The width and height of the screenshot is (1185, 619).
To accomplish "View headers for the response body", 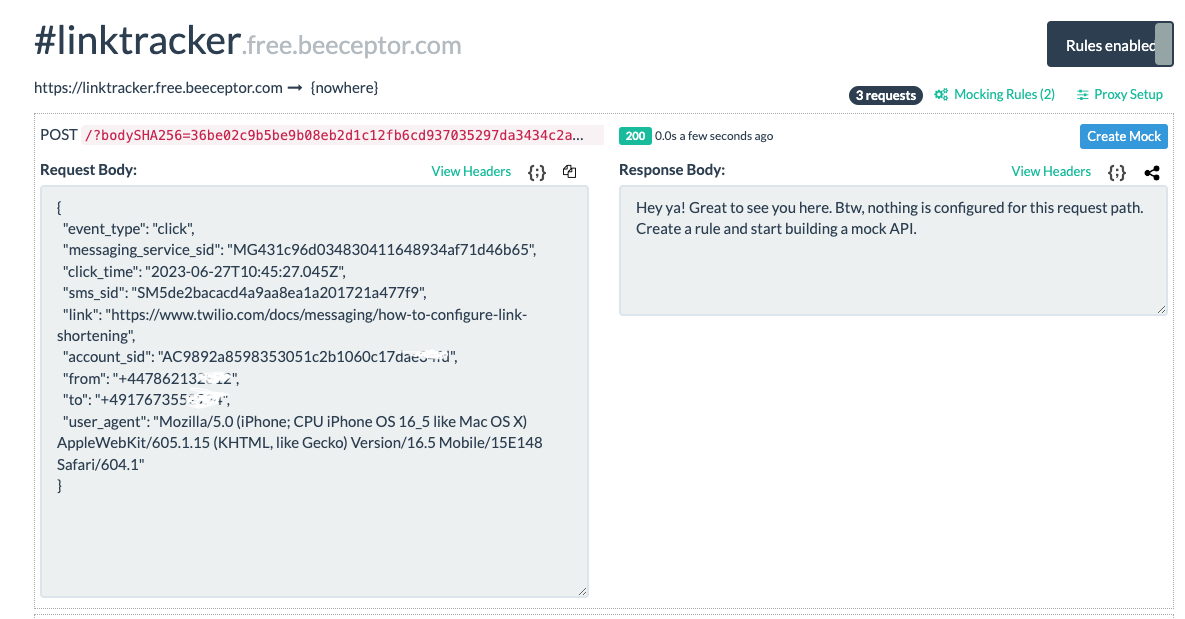I will (1051, 171).
